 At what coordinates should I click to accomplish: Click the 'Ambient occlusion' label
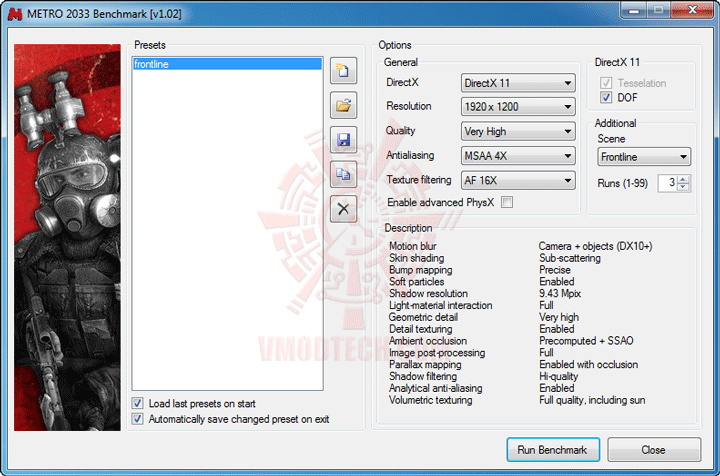428,341
